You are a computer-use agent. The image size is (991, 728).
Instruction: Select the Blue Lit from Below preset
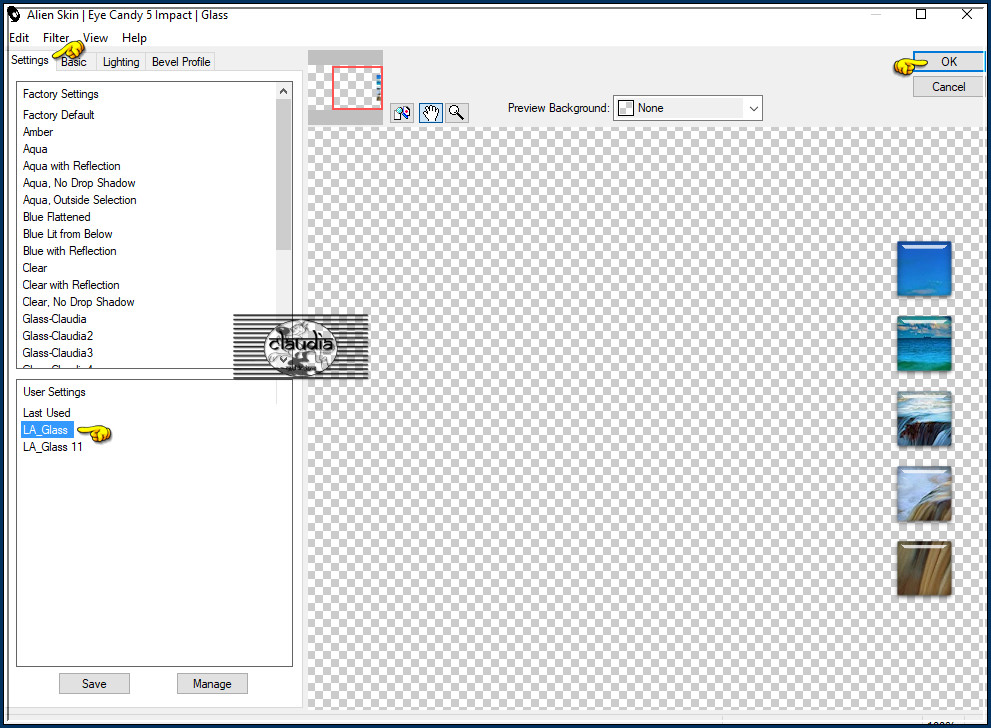pos(68,234)
